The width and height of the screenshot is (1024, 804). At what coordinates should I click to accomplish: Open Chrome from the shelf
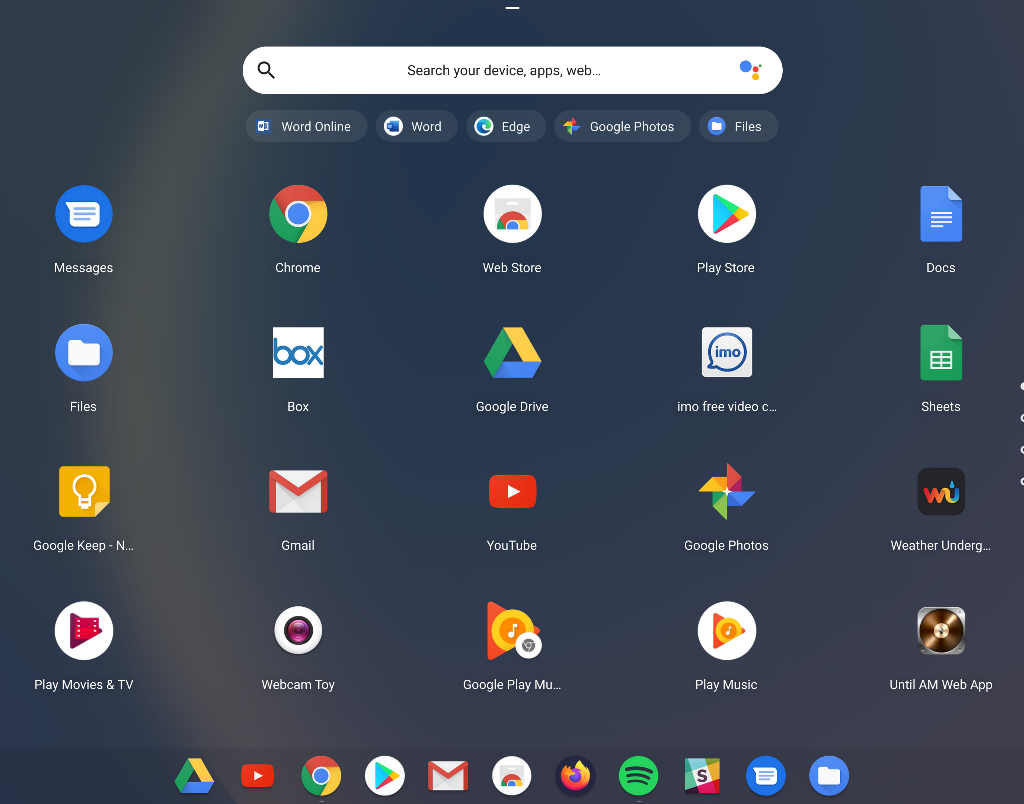[x=321, y=776]
